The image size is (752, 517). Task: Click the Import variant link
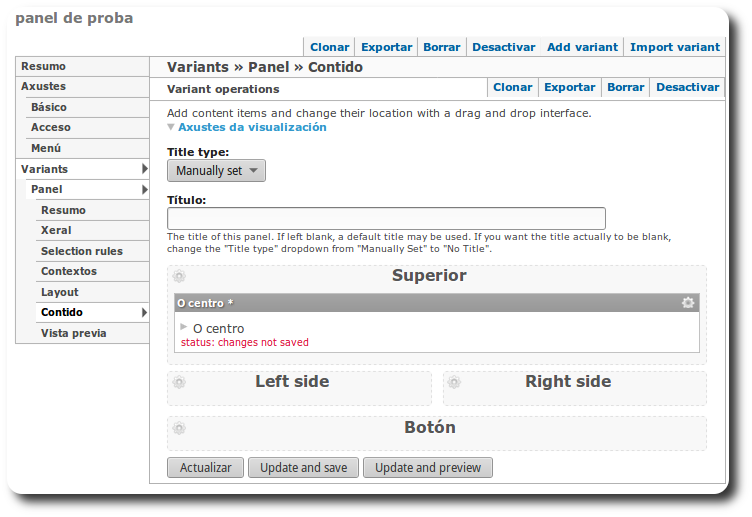point(674,47)
